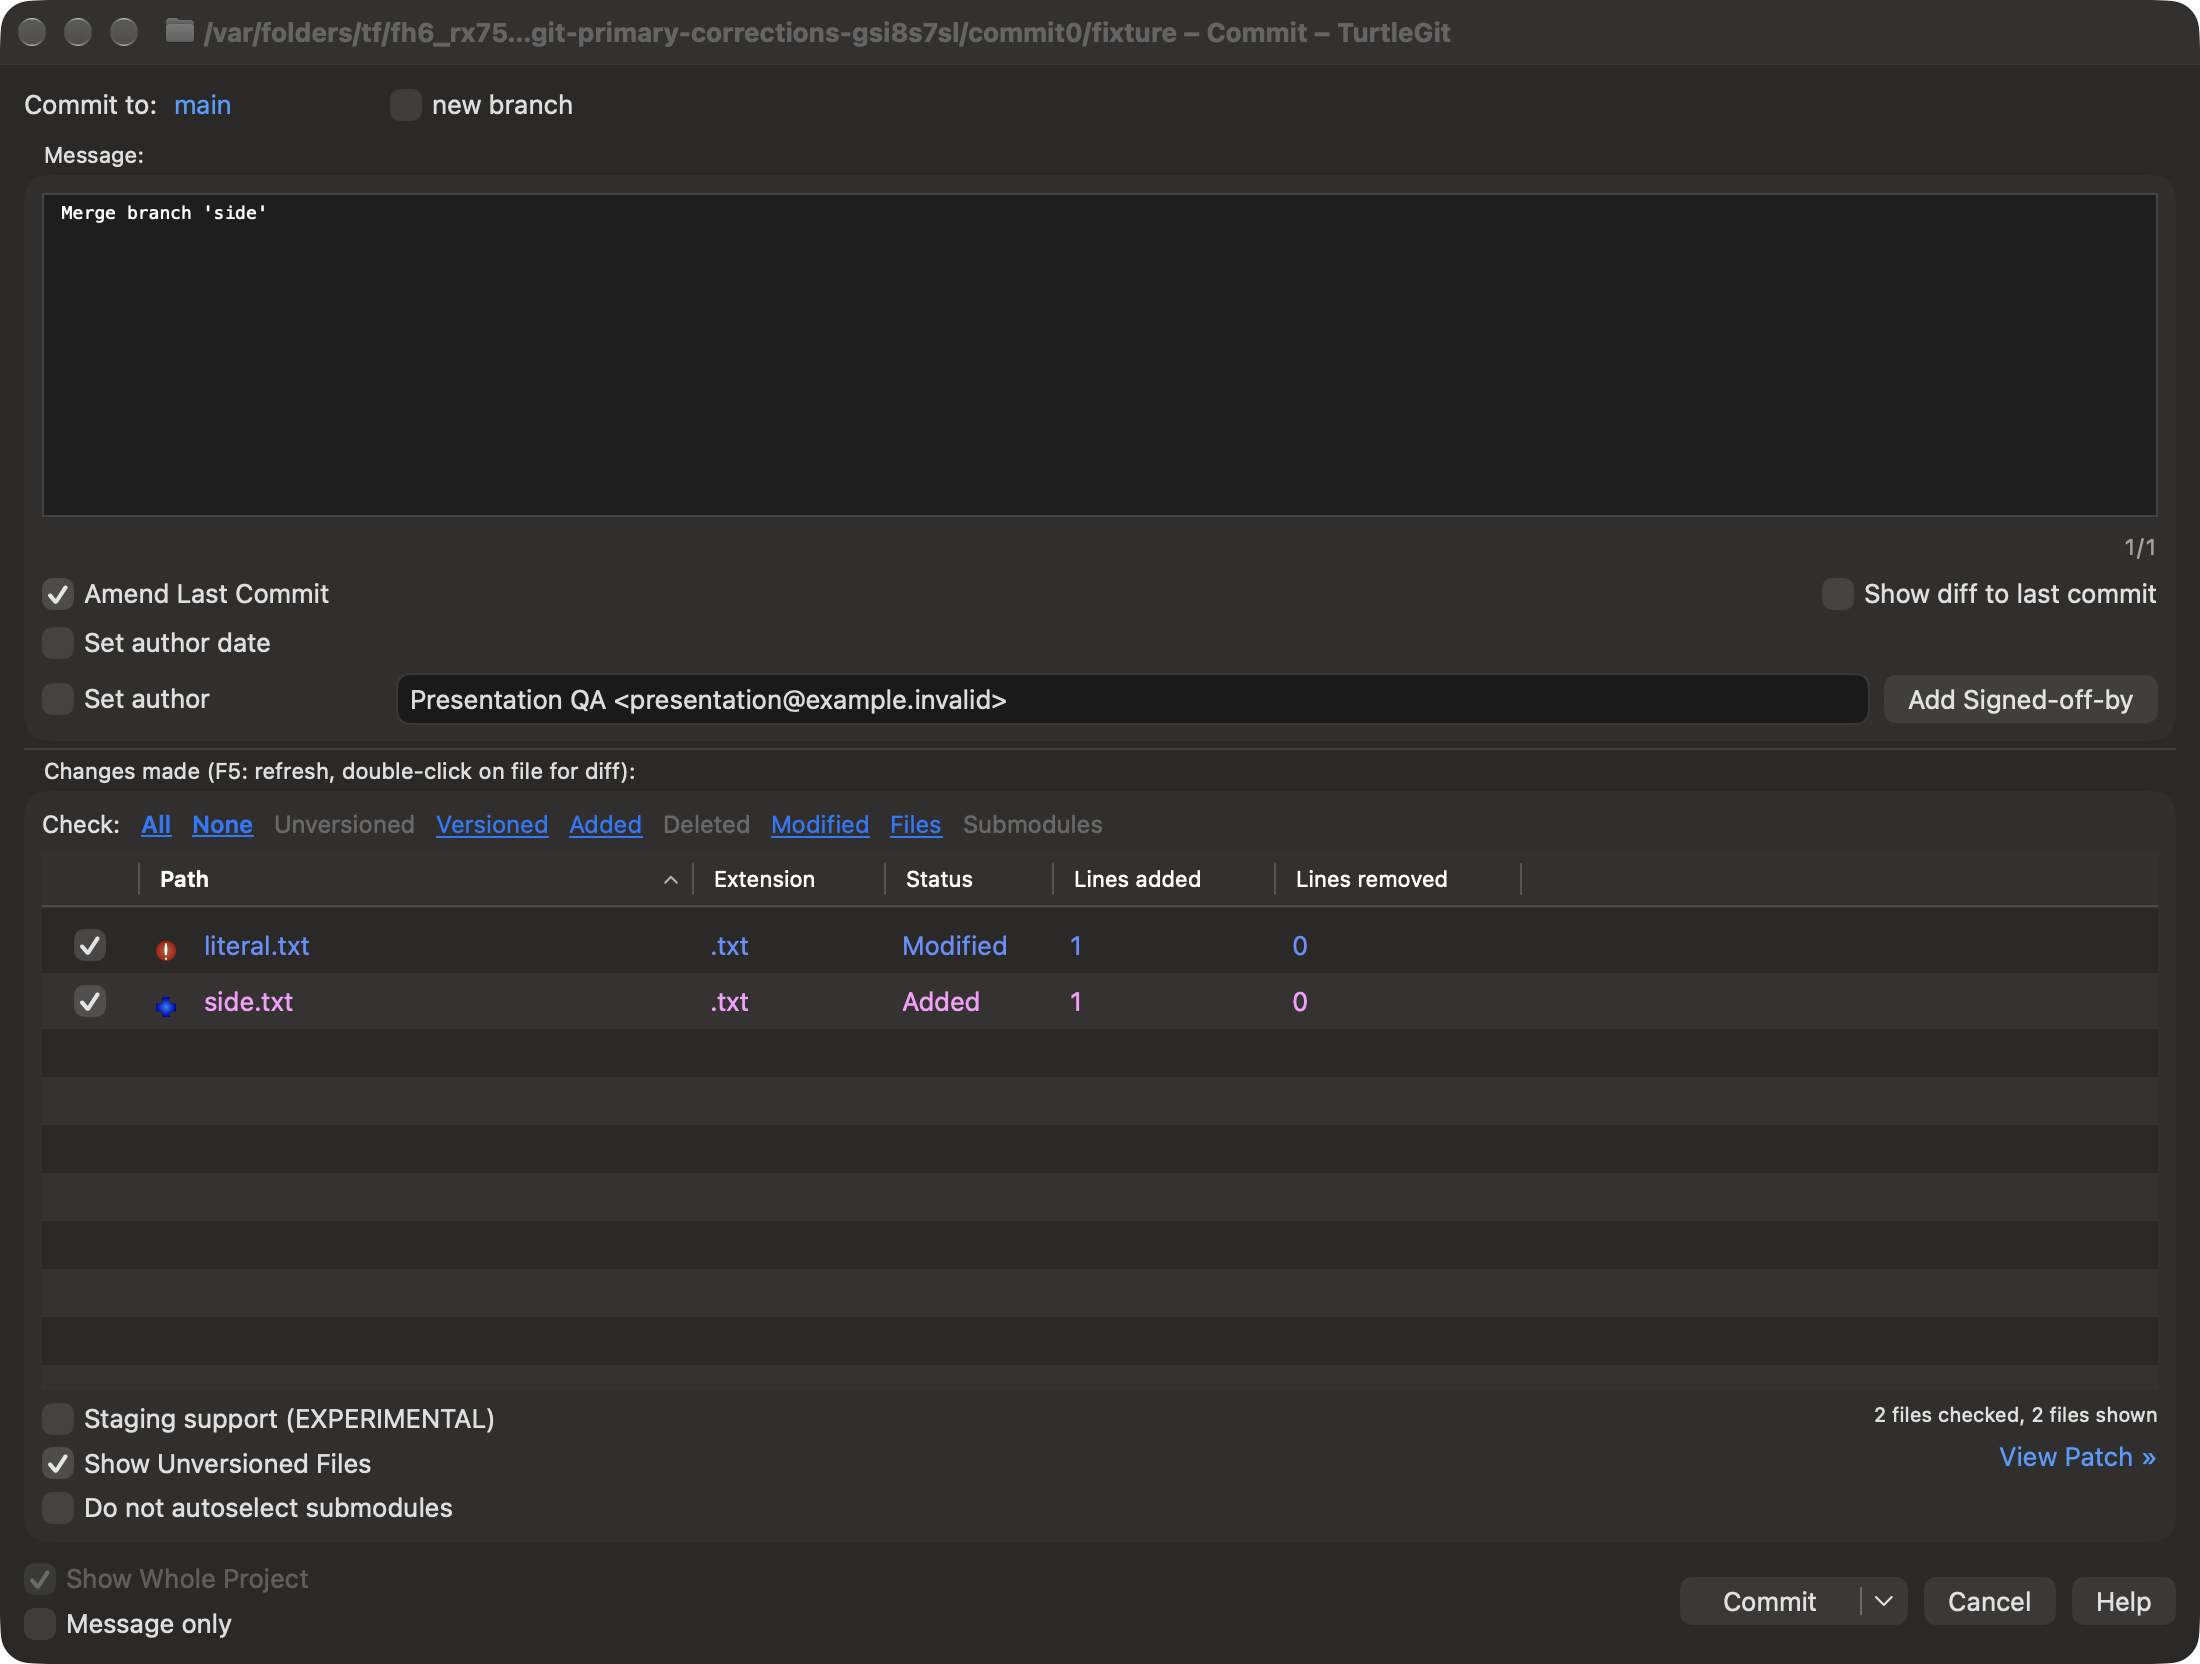
Task: Uncheck Amend Last Commit
Action: (x=58, y=594)
